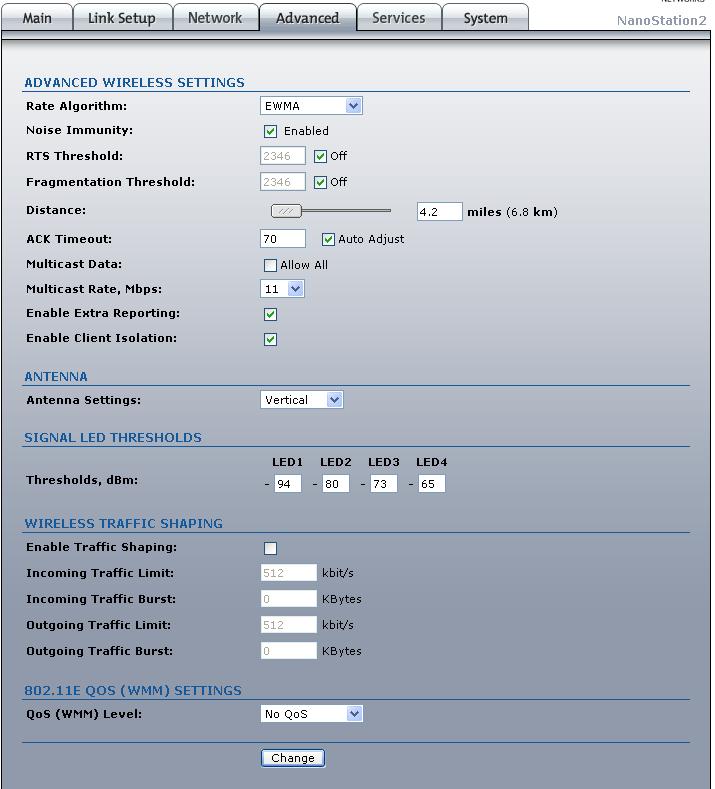This screenshot has width=715, height=789.
Task: Open the Antenna Settings dropdown
Action: tap(302, 400)
